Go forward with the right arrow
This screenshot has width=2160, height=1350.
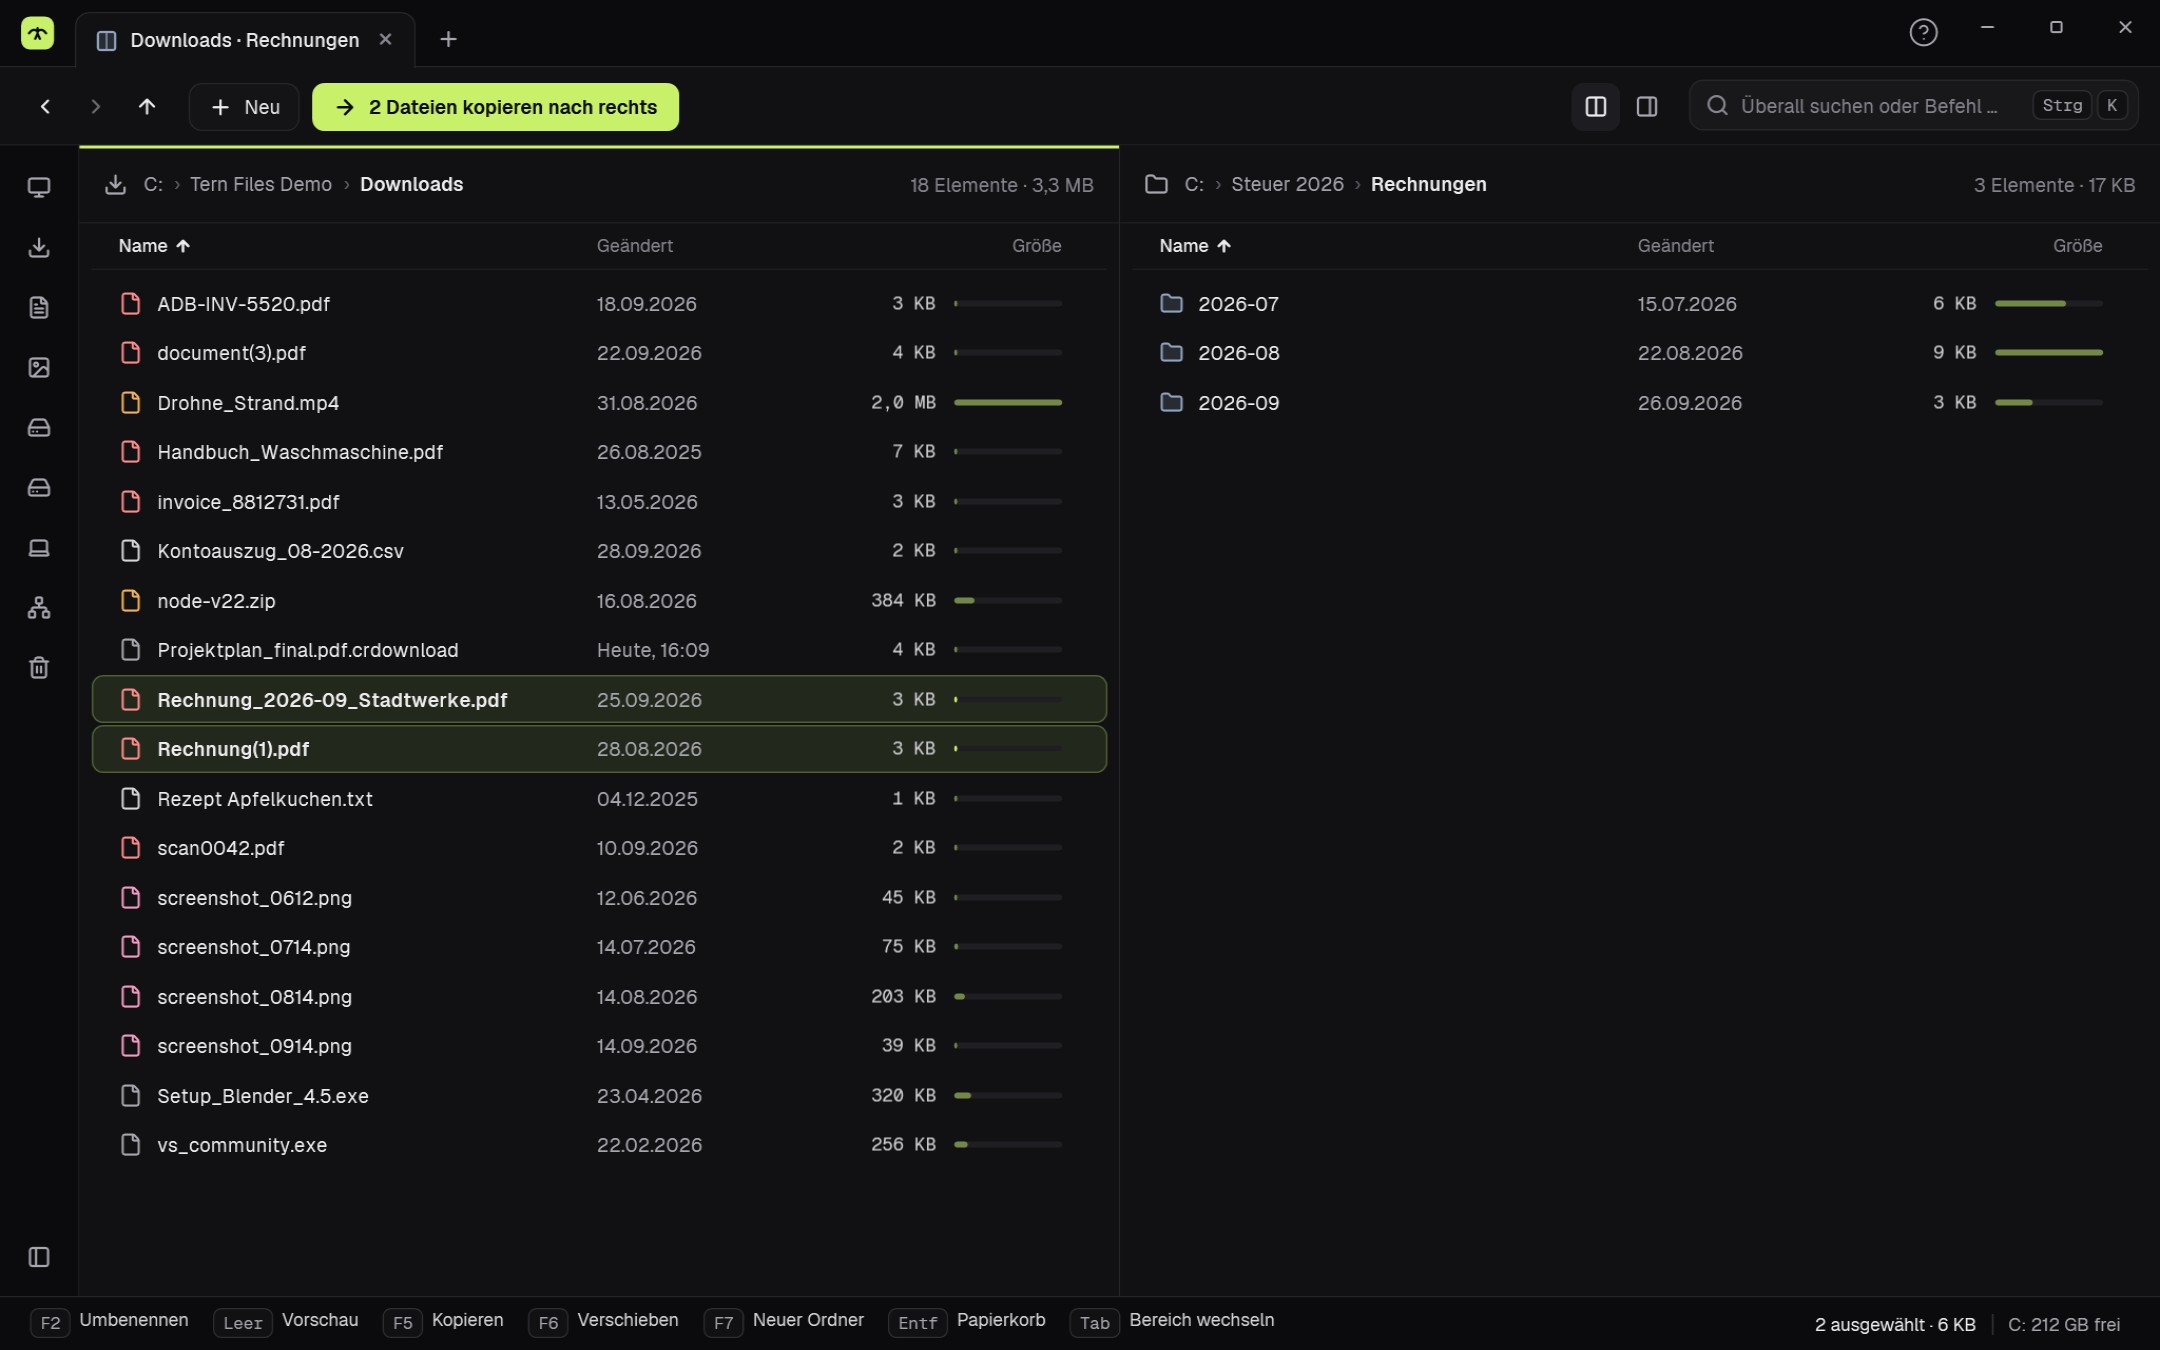point(96,106)
